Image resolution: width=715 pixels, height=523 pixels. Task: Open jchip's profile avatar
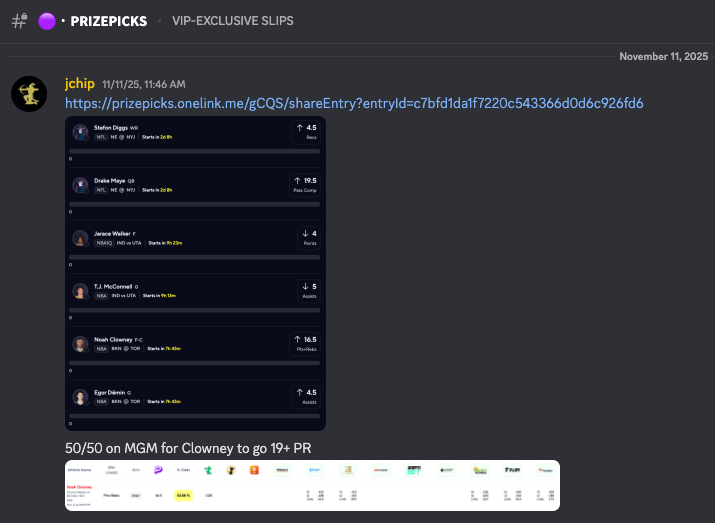tap(29, 93)
